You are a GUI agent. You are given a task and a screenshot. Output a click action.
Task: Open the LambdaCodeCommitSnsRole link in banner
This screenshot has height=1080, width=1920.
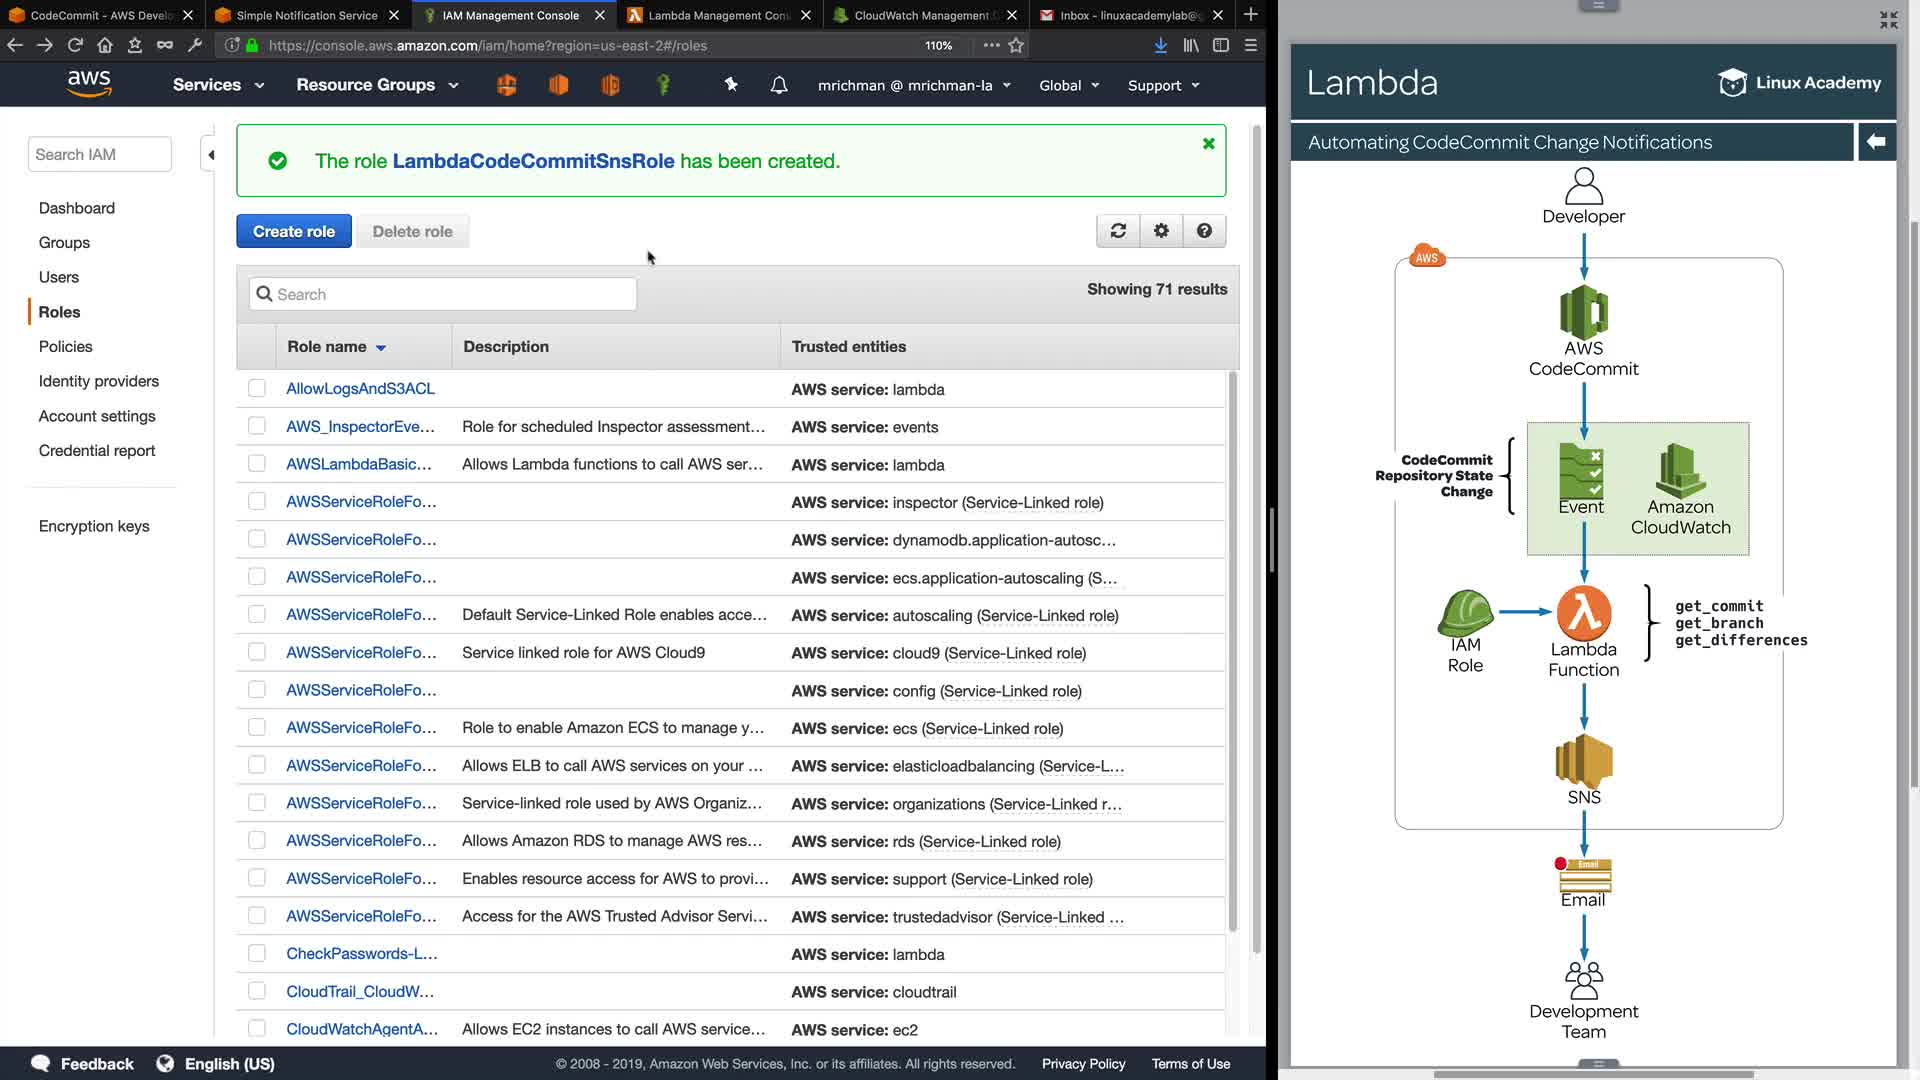coord(533,161)
